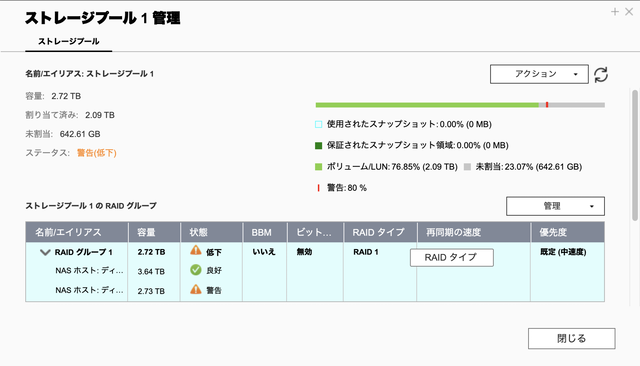Click the red 警告 threshold marker in legend

318,188
